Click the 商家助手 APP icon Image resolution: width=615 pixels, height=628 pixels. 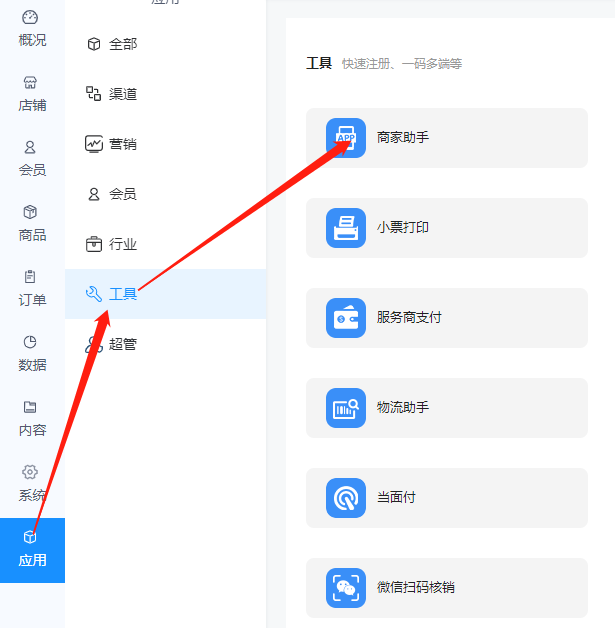pyautogui.click(x=346, y=138)
